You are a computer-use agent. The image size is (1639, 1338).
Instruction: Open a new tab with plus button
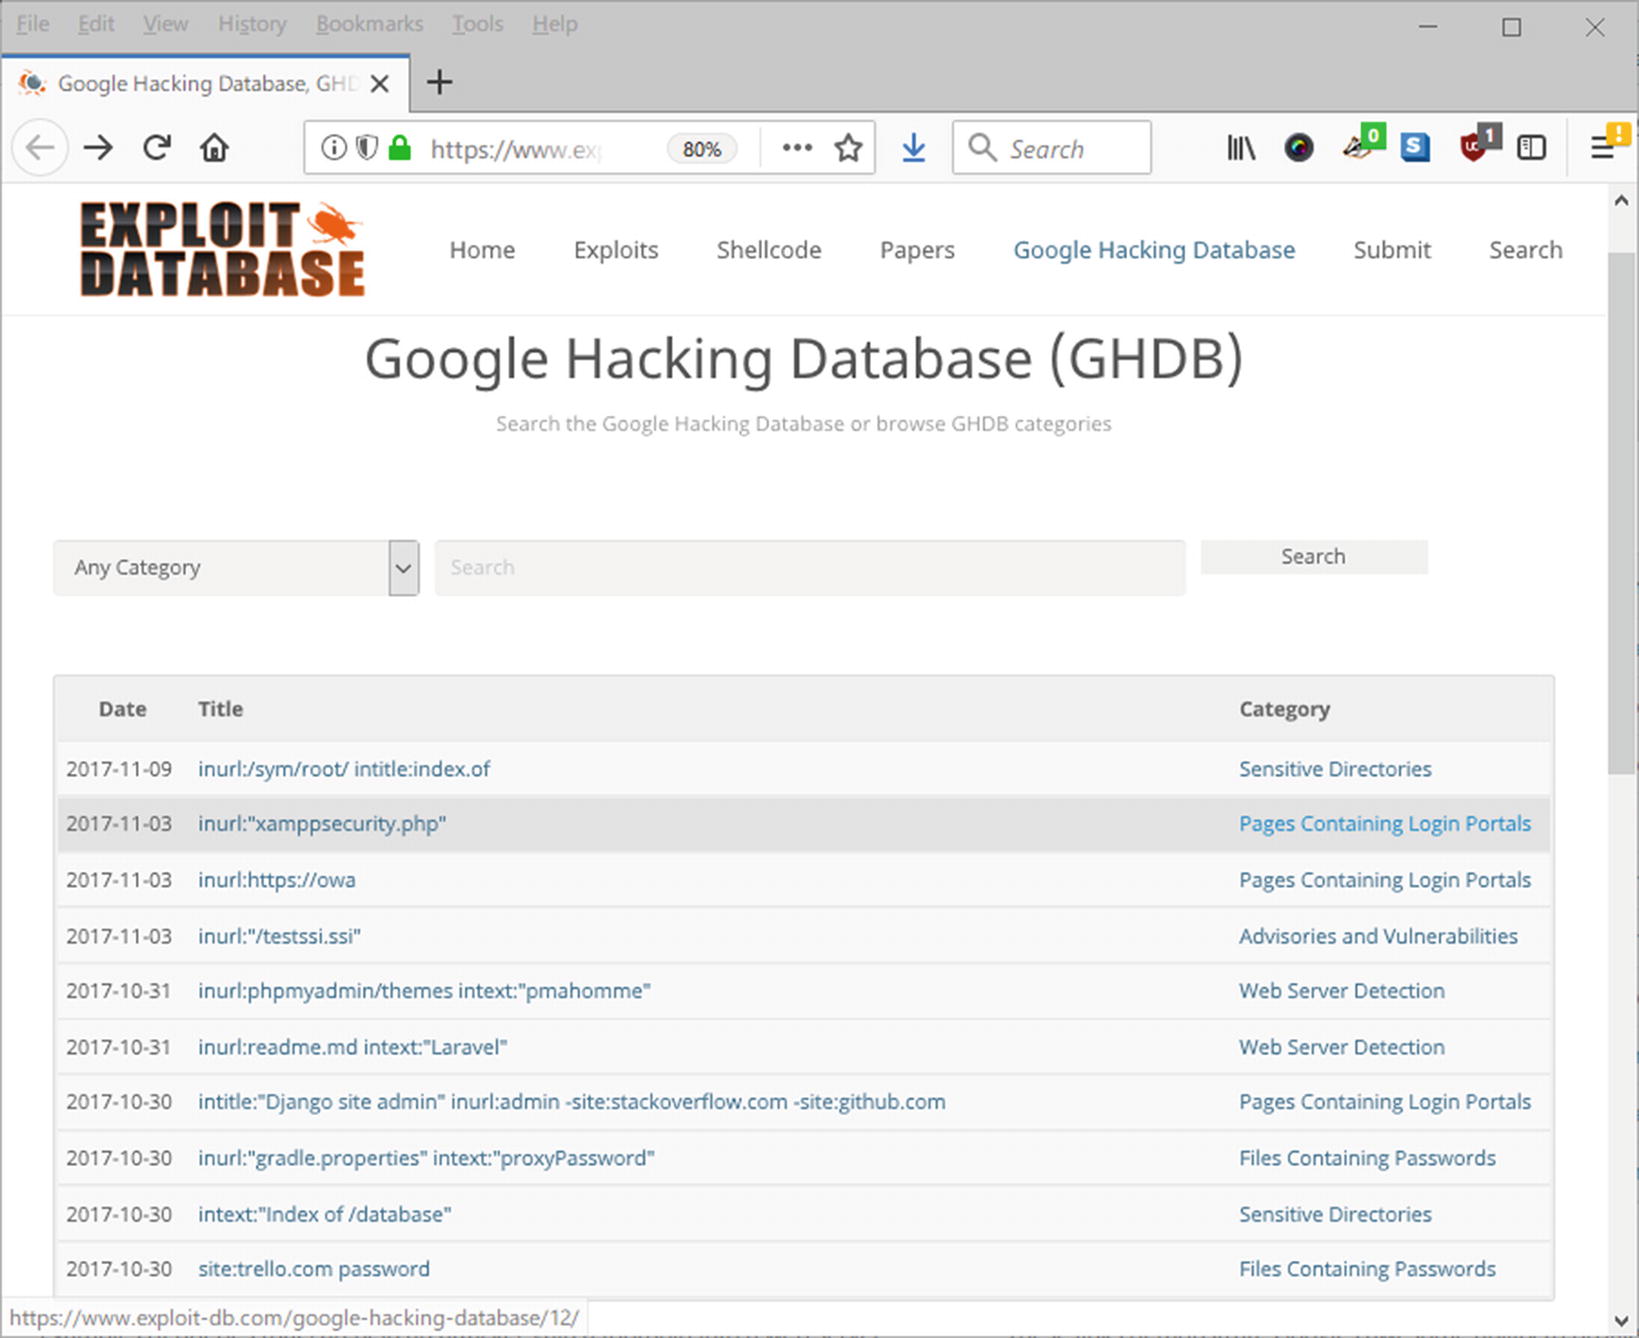[439, 82]
